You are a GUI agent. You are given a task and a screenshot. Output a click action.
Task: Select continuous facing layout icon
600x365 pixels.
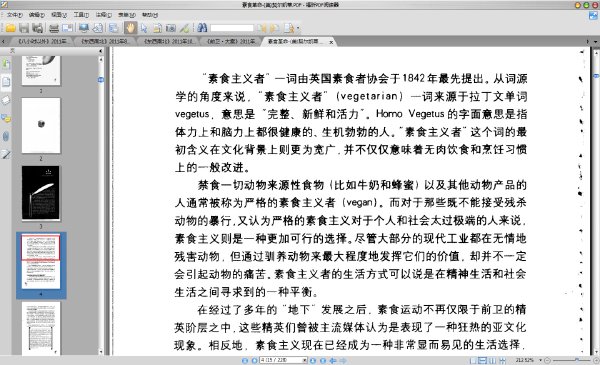pyautogui.click(x=502, y=360)
